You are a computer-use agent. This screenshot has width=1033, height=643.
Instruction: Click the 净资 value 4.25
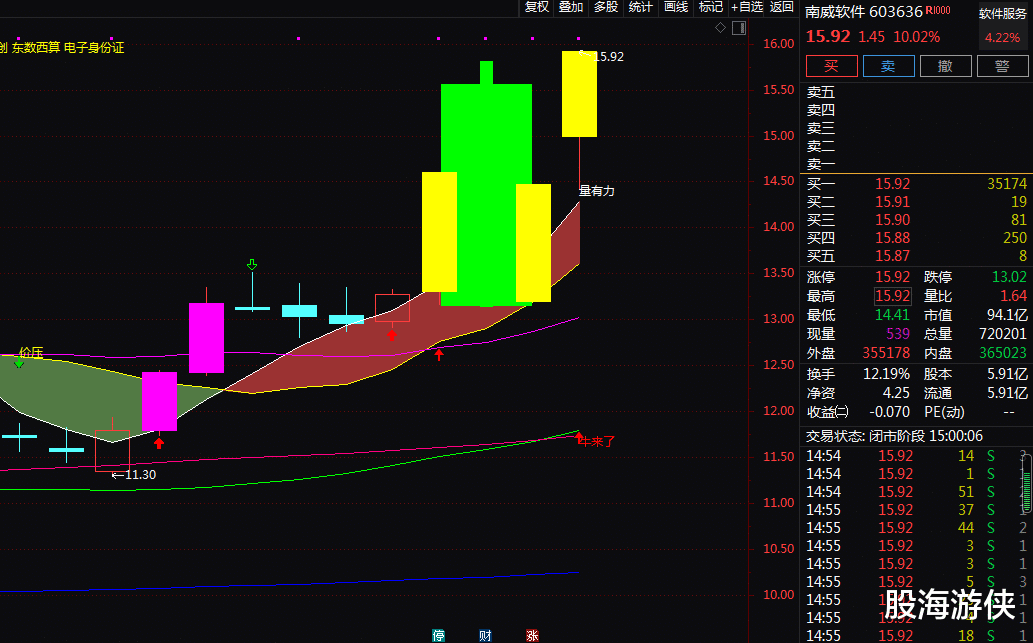[x=897, y=393]
